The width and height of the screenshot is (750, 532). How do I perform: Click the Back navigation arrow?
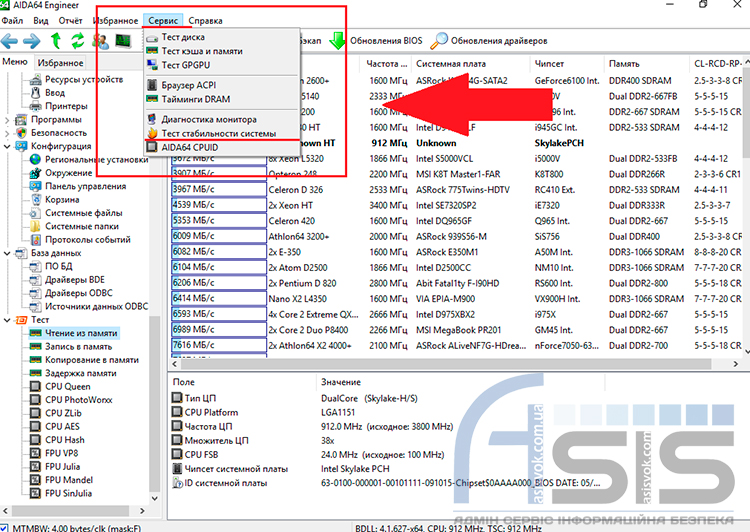click(x=10, y=41)
